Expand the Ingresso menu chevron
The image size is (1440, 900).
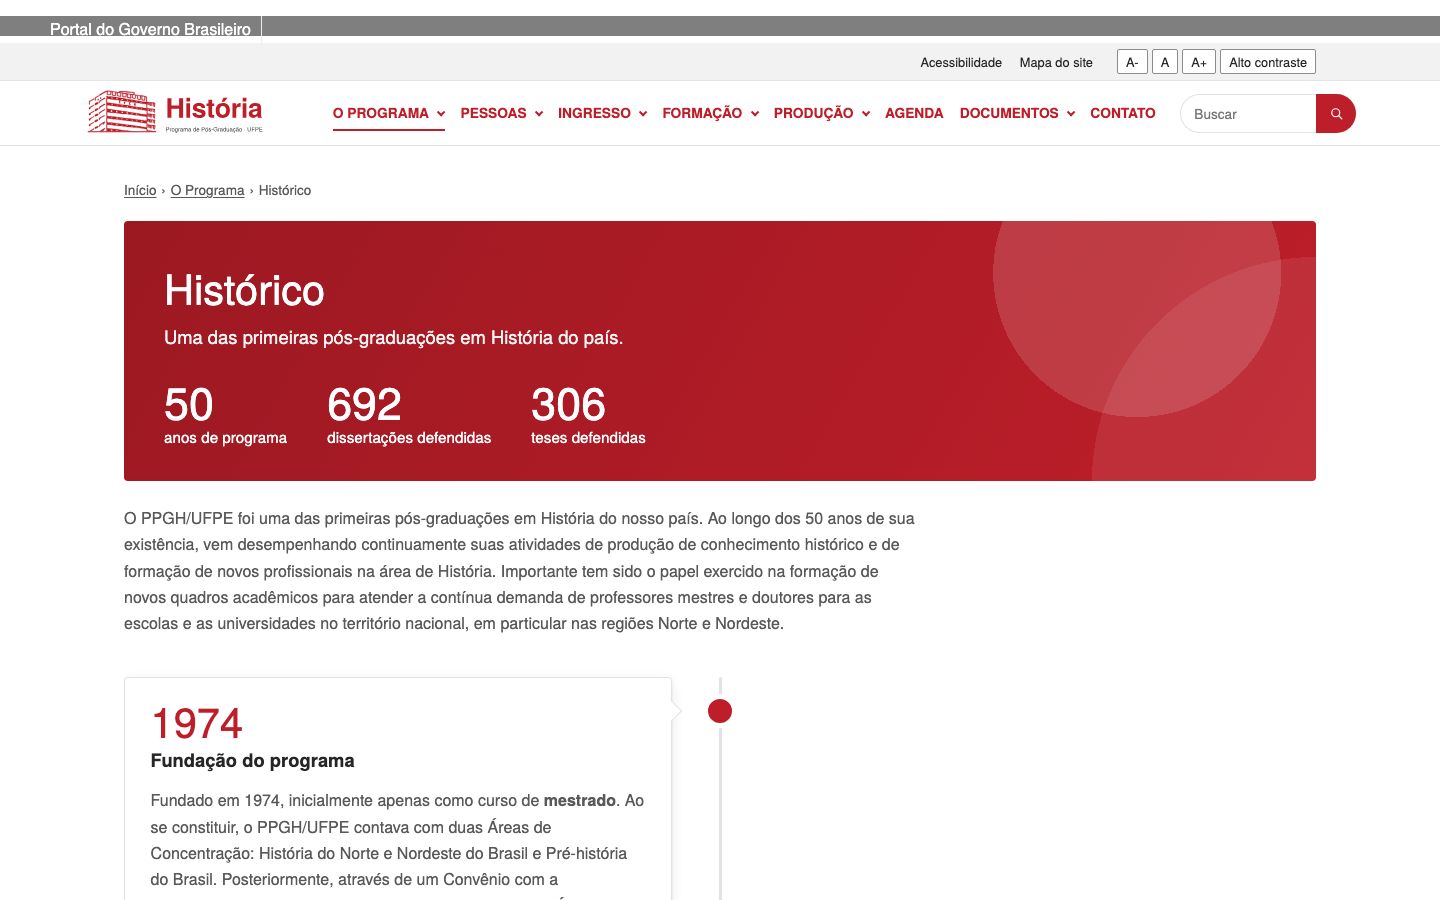tap(643, 114)
